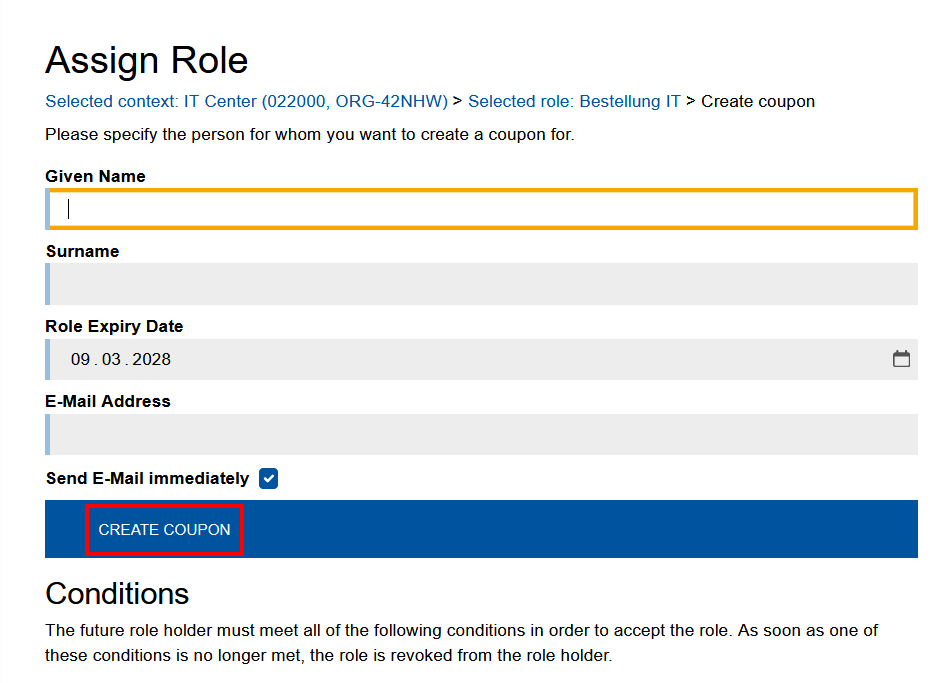This screenshot has width=952, height=683.
Task: Click the Conditions section heading
Action: [117, 593]
